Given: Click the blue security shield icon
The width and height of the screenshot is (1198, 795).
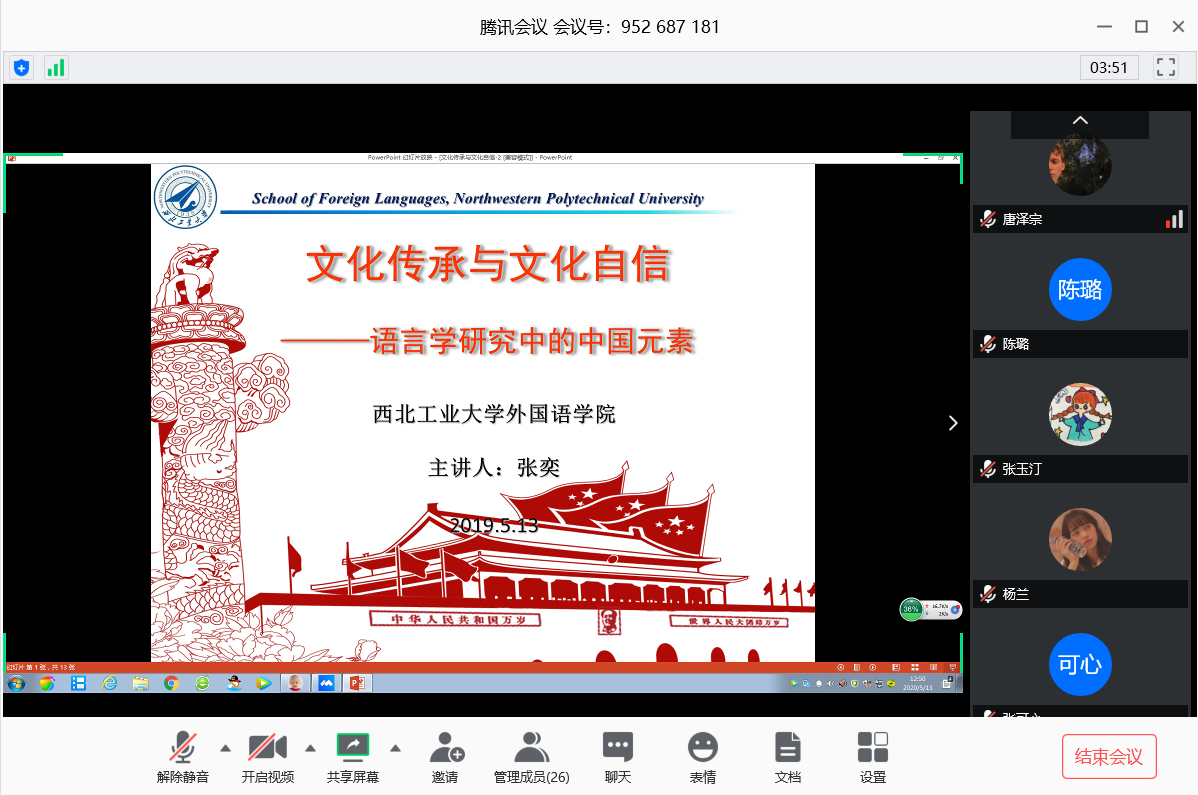Looking at the screenshot, I should [21, 68].
